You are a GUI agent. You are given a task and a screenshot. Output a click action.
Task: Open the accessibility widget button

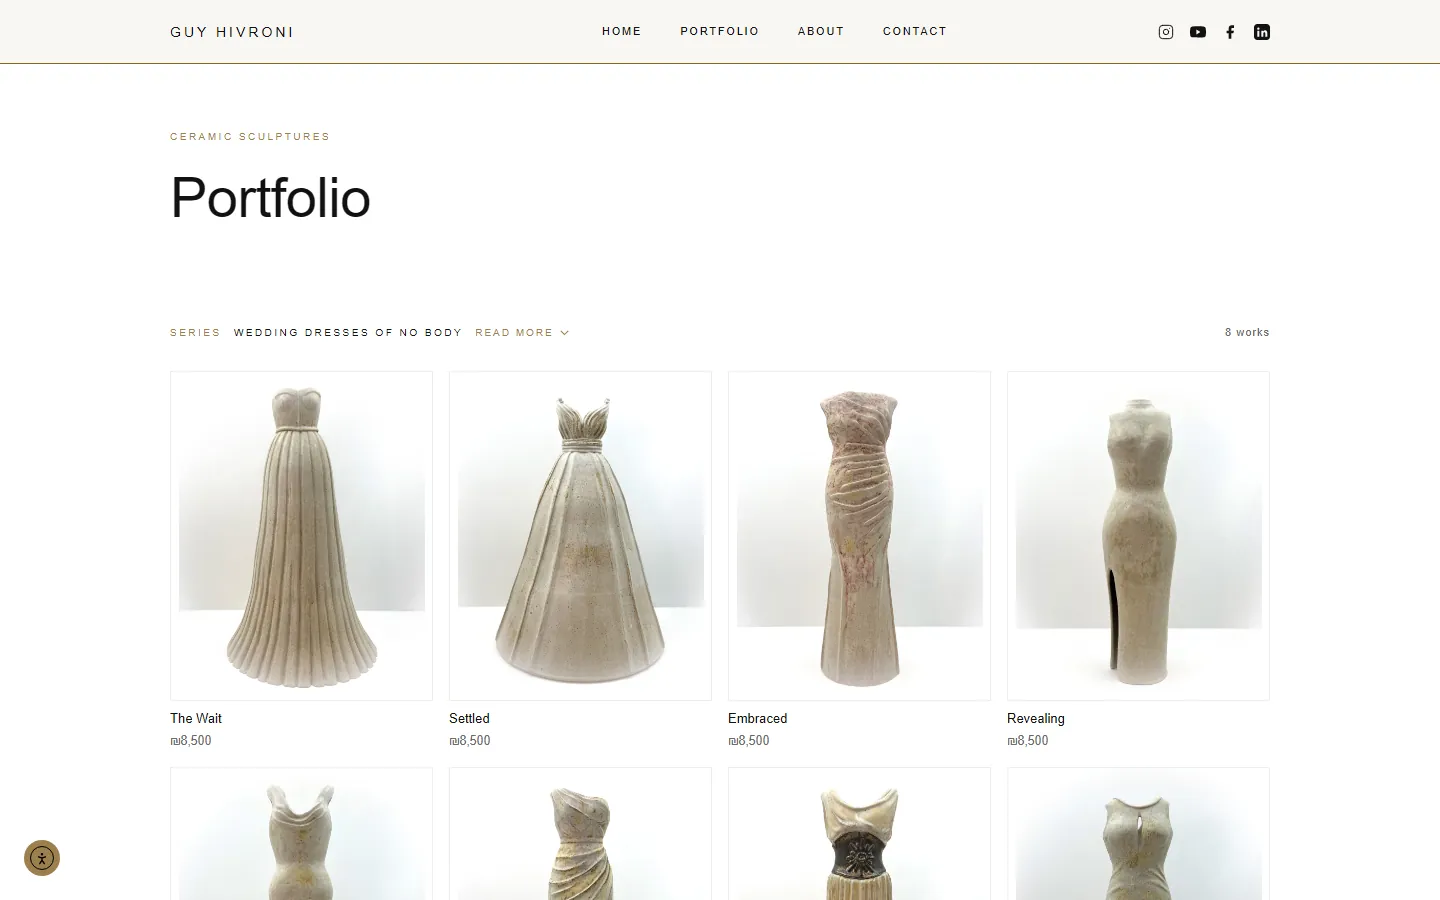coord(42,858)
